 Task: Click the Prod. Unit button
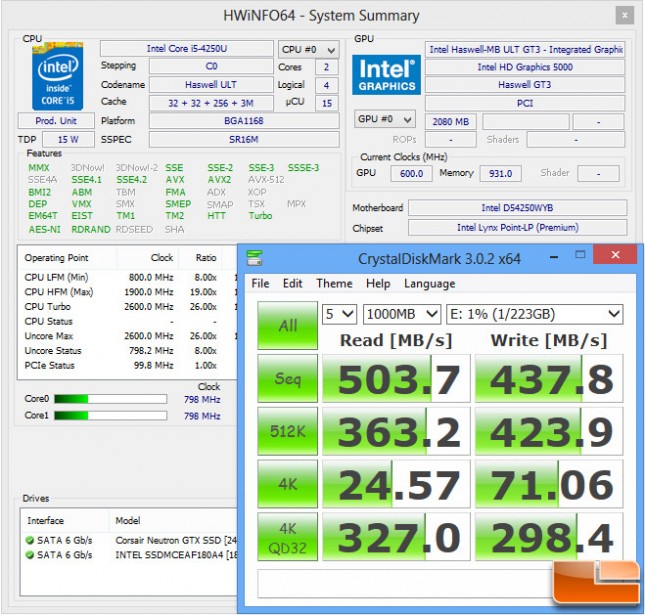point(56,121)
